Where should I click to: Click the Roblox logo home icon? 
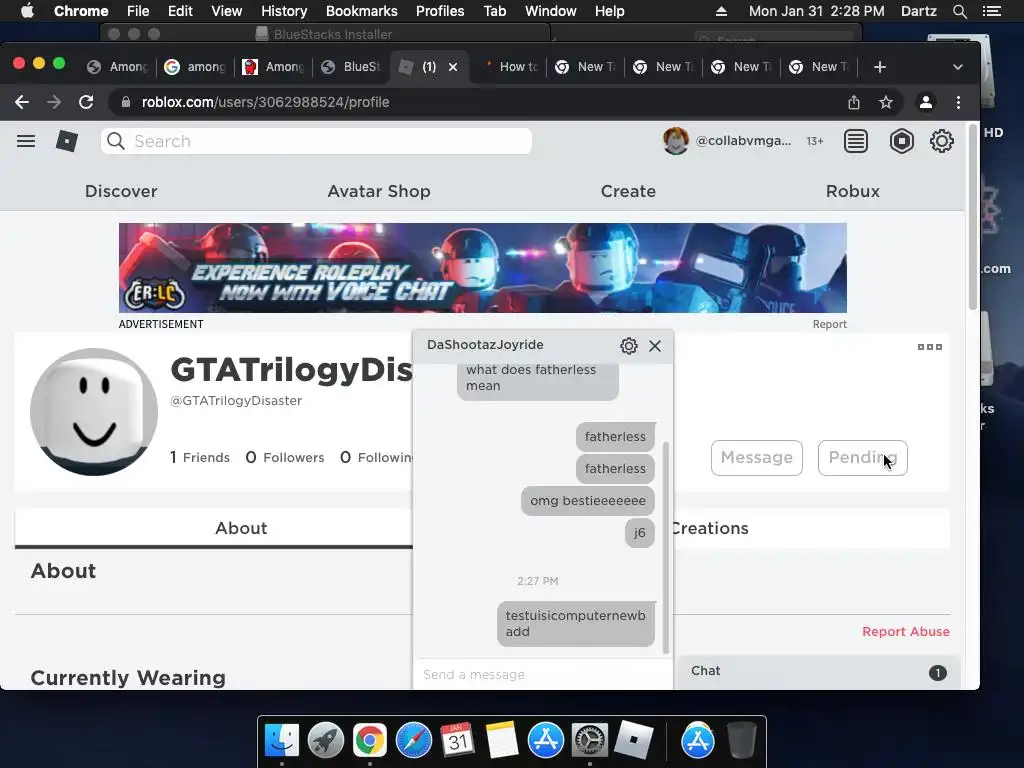[x=67, y=141]
